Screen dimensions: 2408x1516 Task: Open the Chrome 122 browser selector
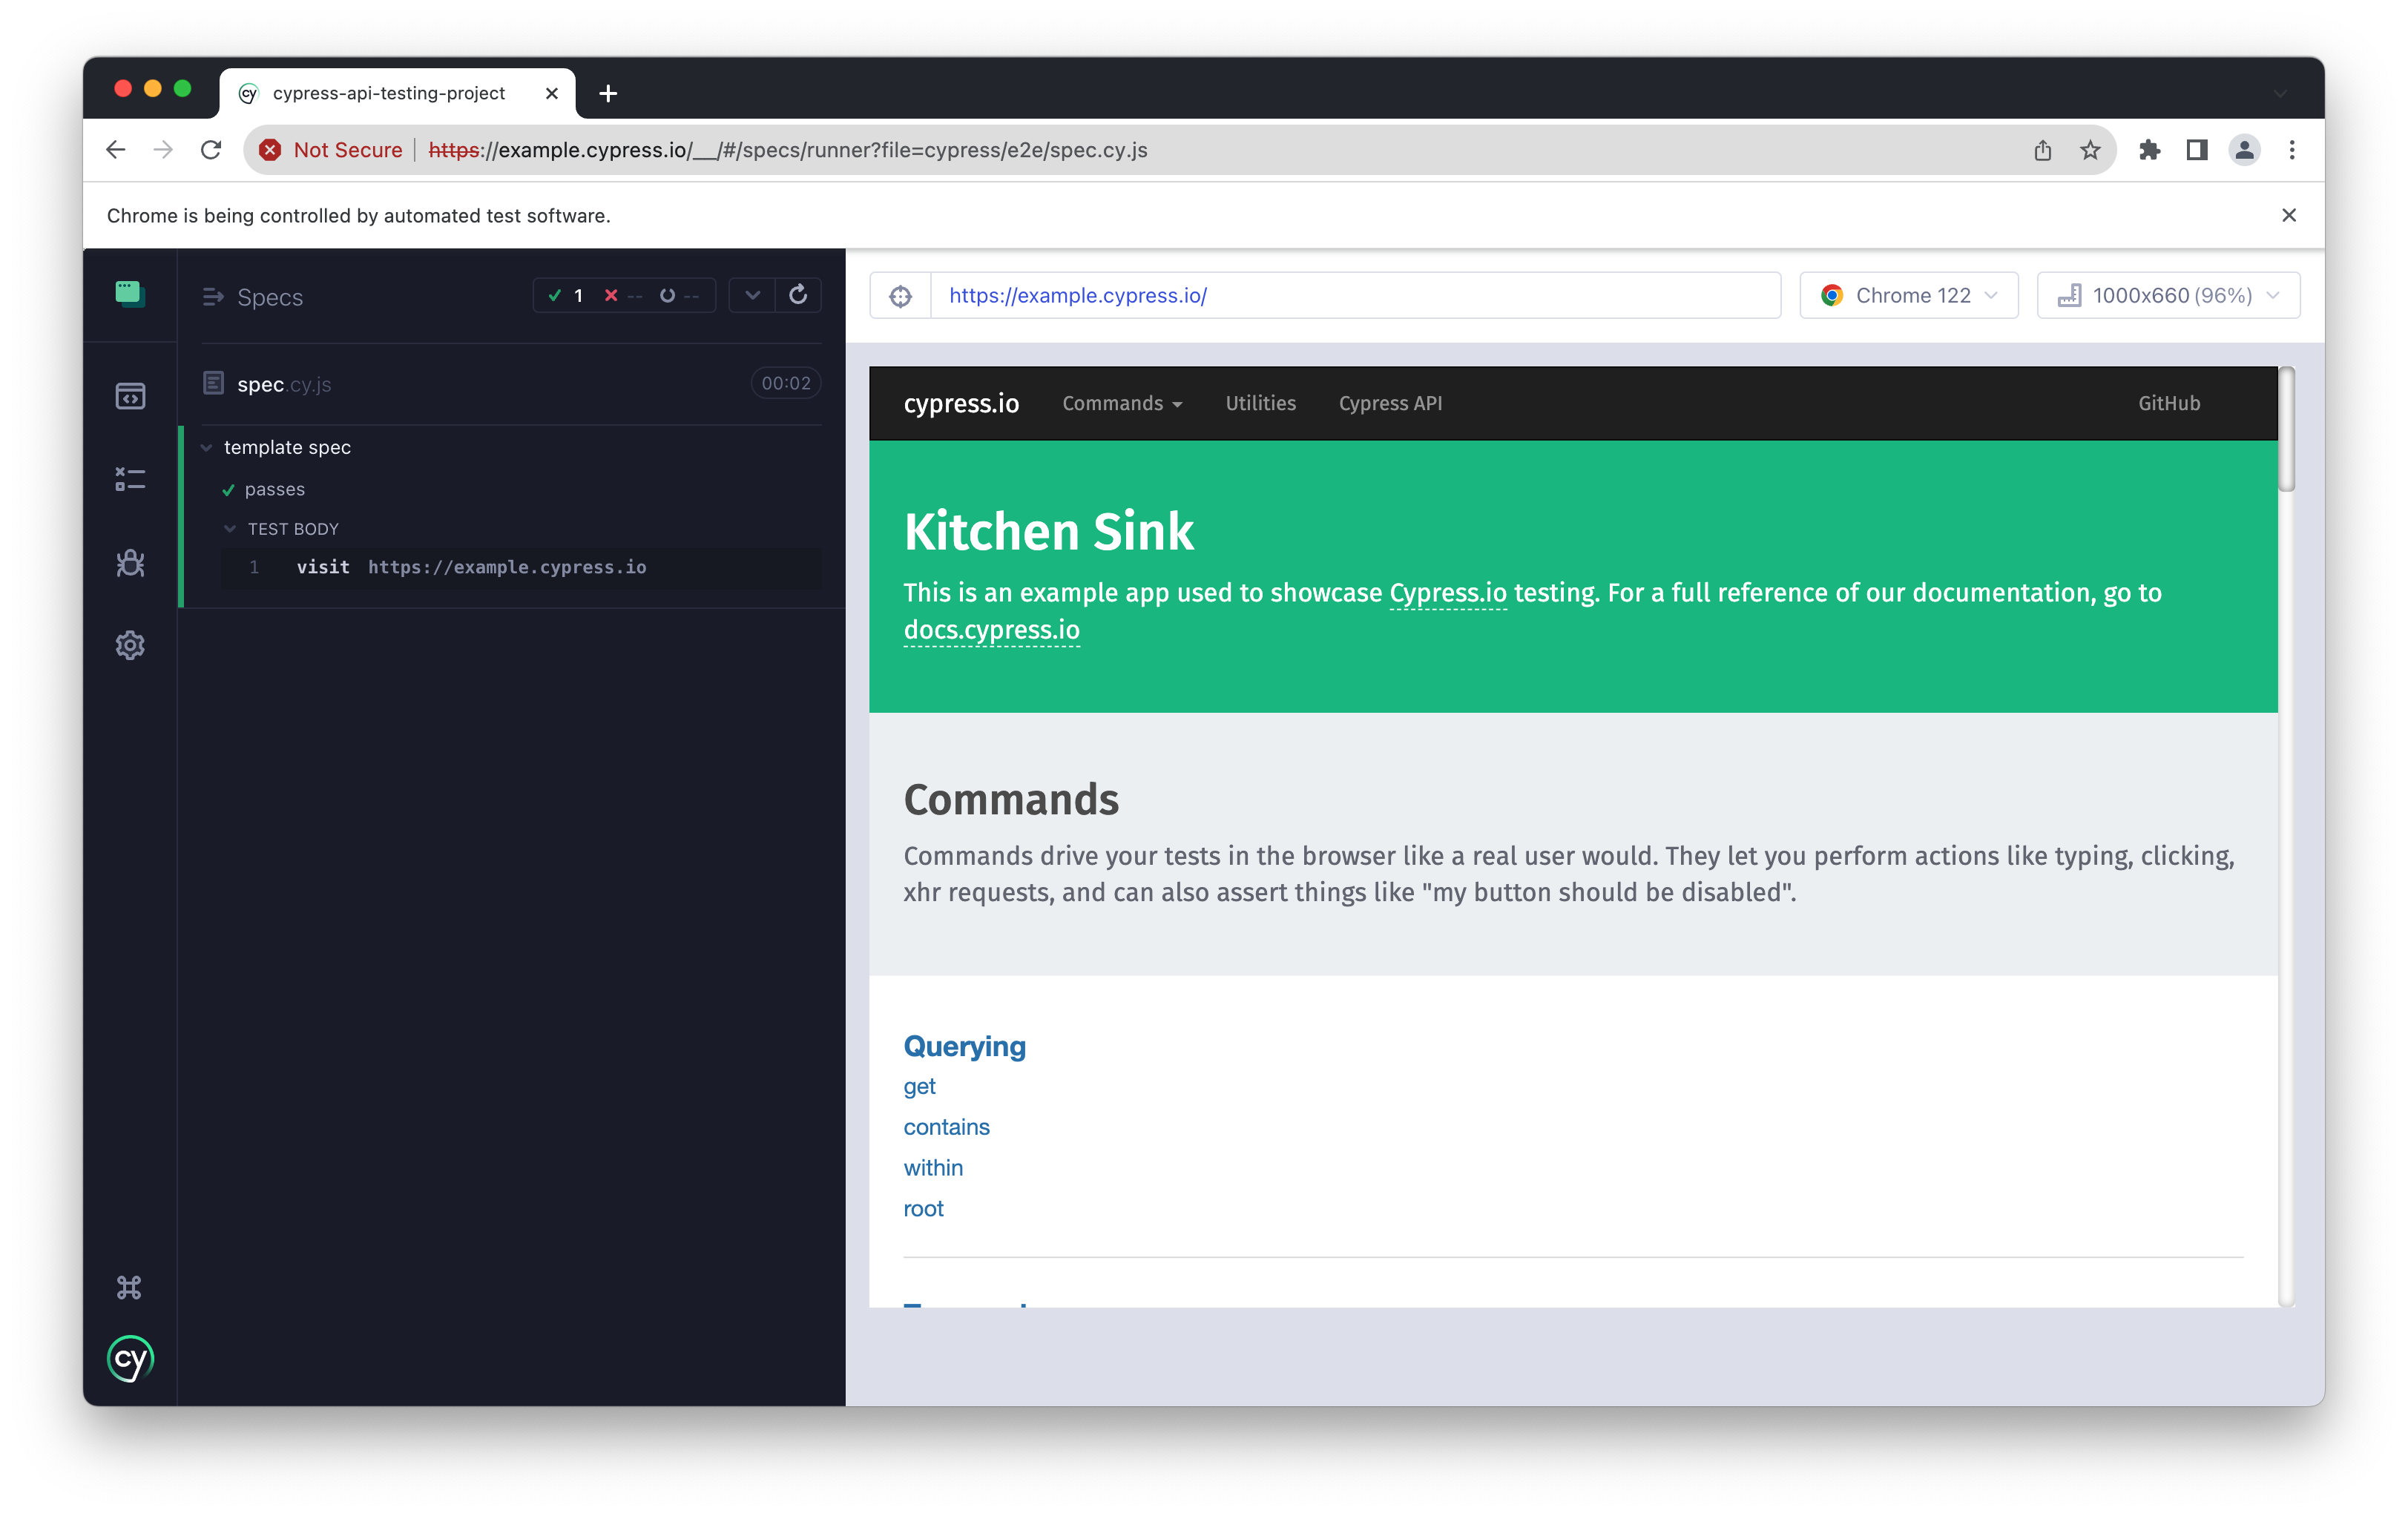click(x=1908, y=295)
